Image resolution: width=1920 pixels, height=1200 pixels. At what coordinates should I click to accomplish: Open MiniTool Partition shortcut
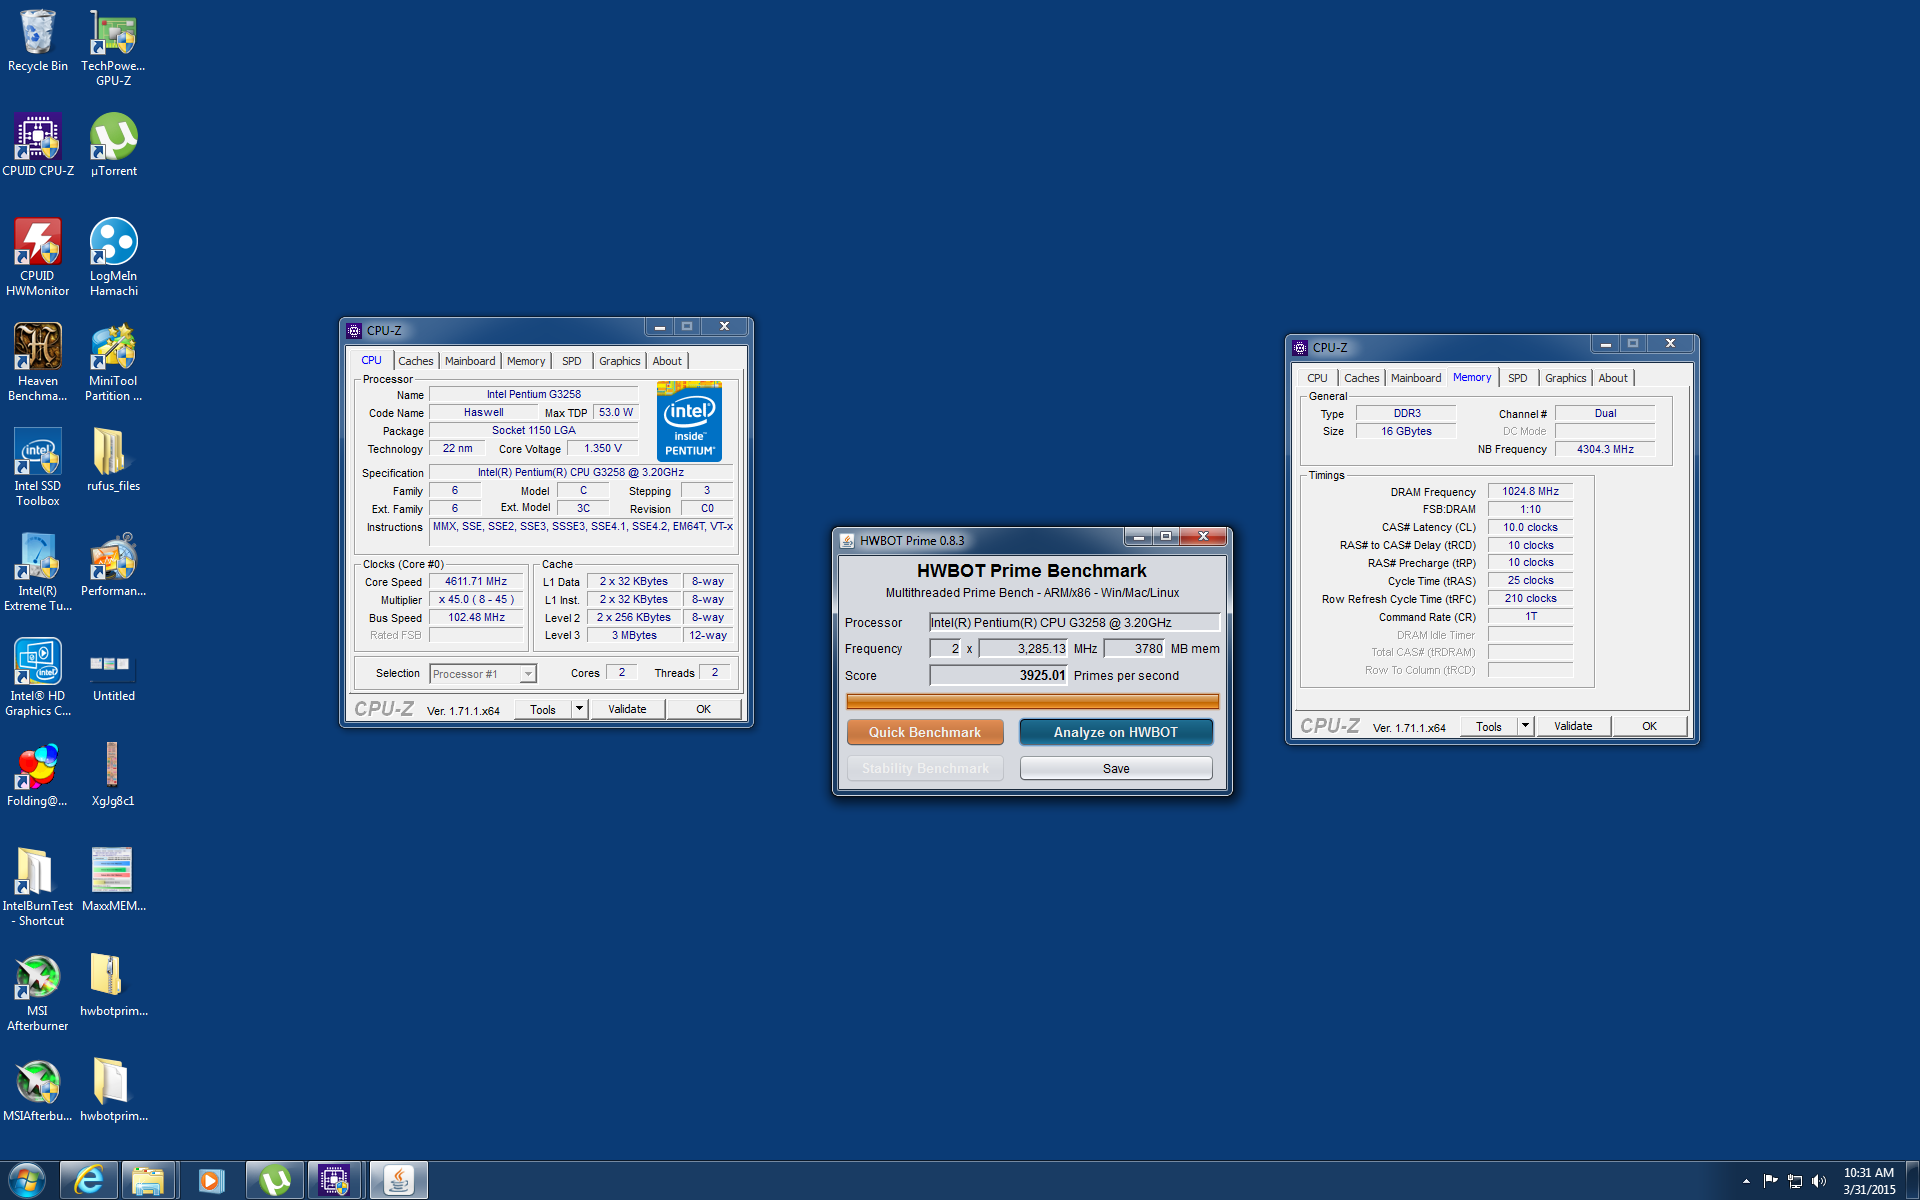click(113, 363)
